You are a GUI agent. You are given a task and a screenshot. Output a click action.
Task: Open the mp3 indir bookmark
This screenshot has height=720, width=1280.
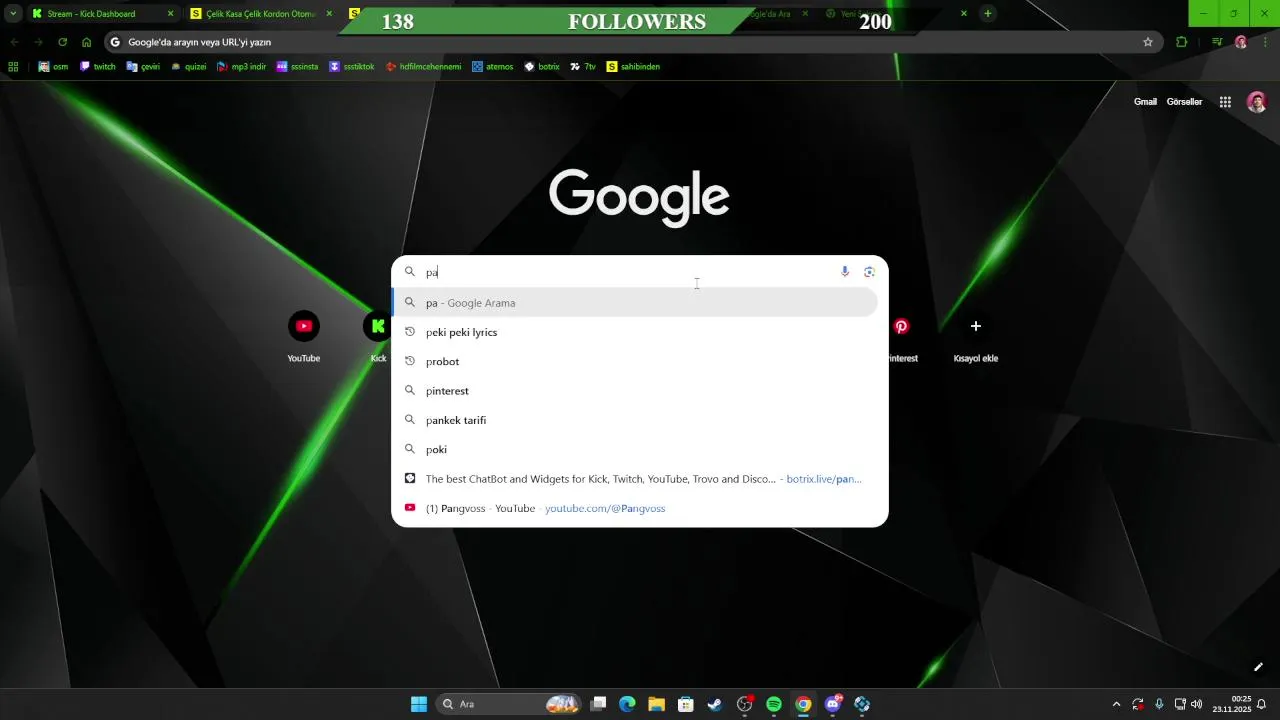(x=241, y=67)
